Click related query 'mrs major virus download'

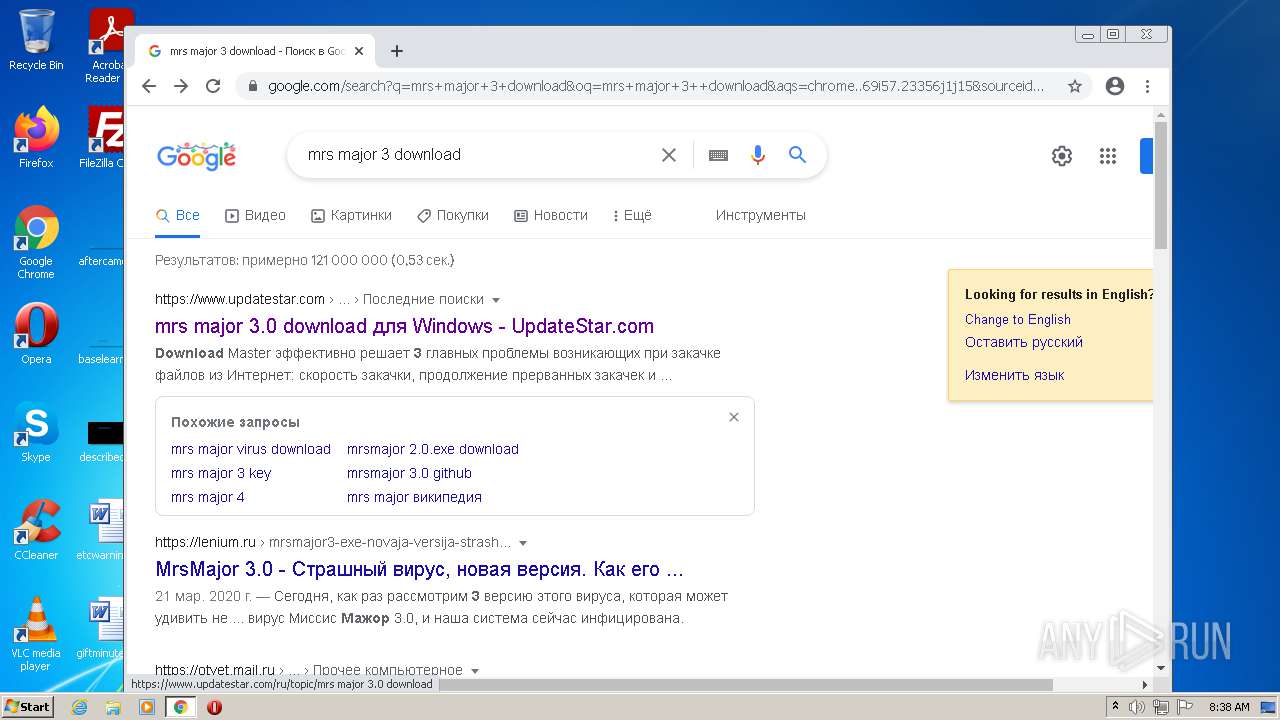(x=251, y=449)
